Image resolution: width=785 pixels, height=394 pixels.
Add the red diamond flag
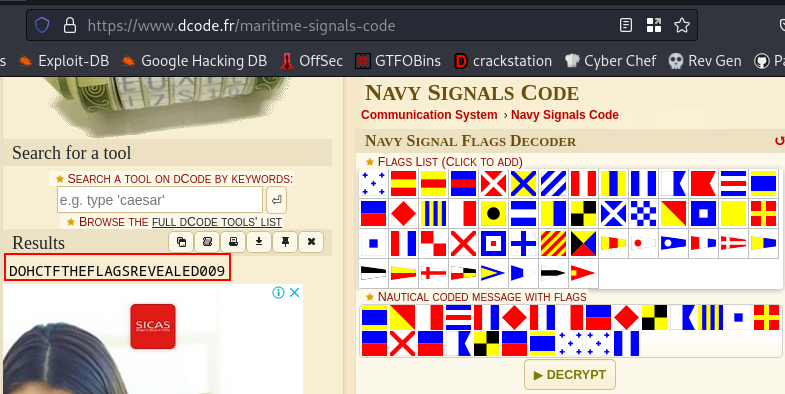click(x=404, y=214)
